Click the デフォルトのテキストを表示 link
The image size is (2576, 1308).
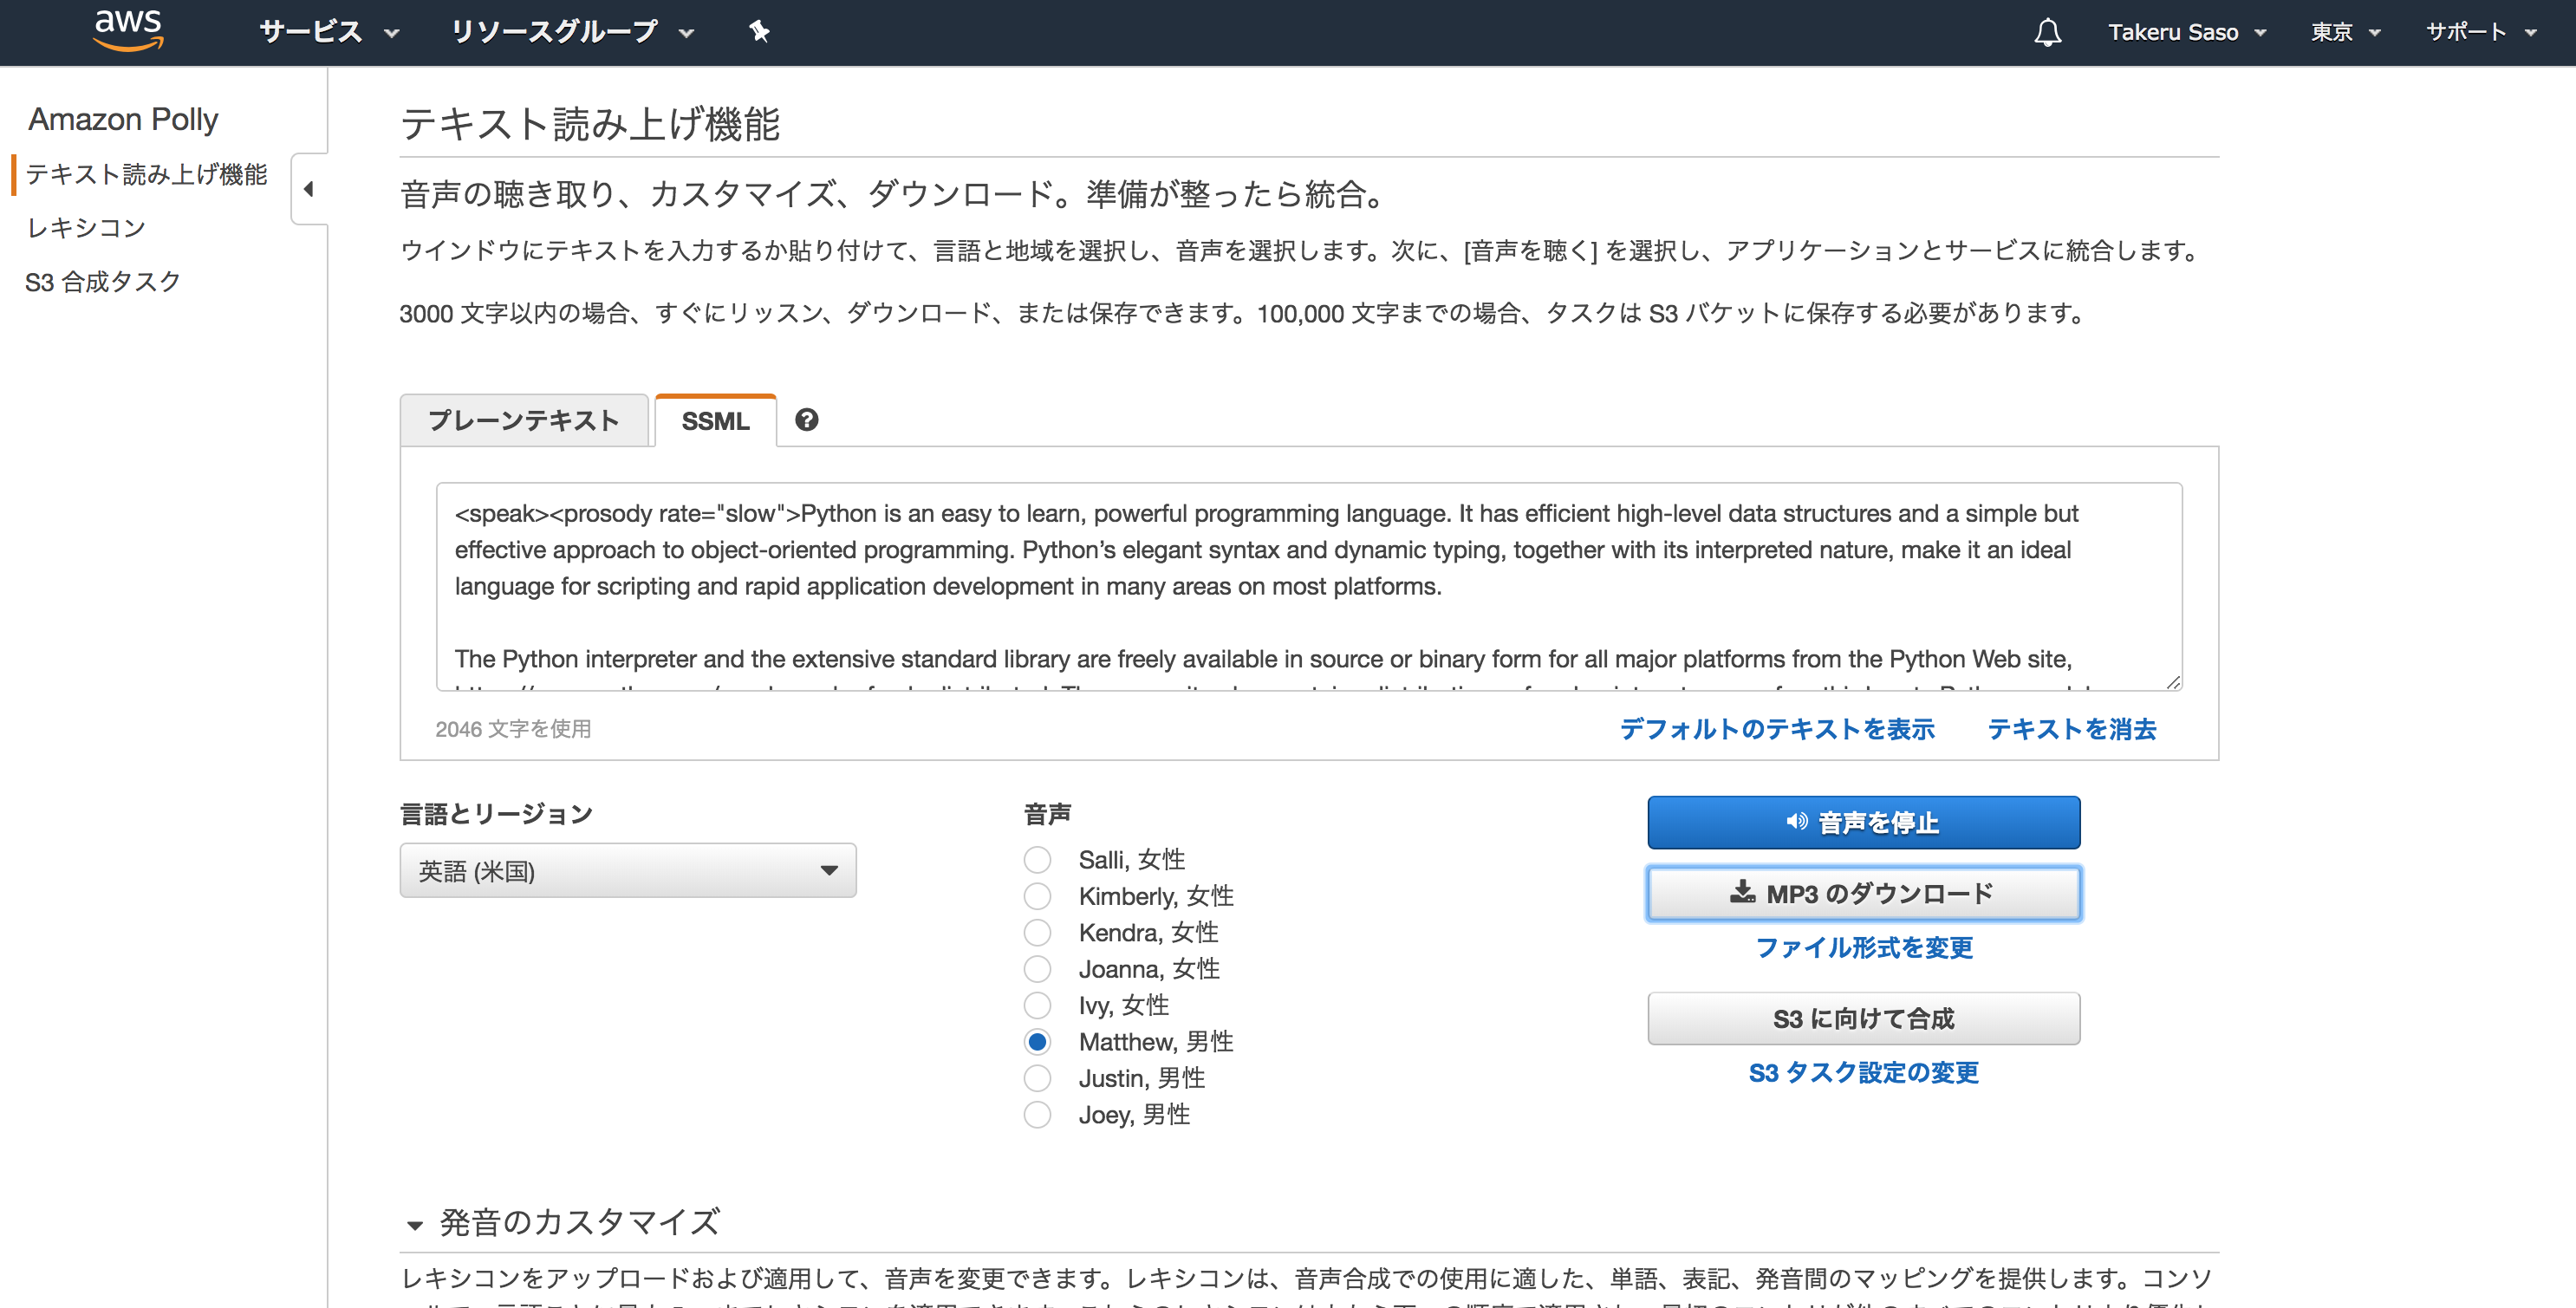[x=1777, y=729]
